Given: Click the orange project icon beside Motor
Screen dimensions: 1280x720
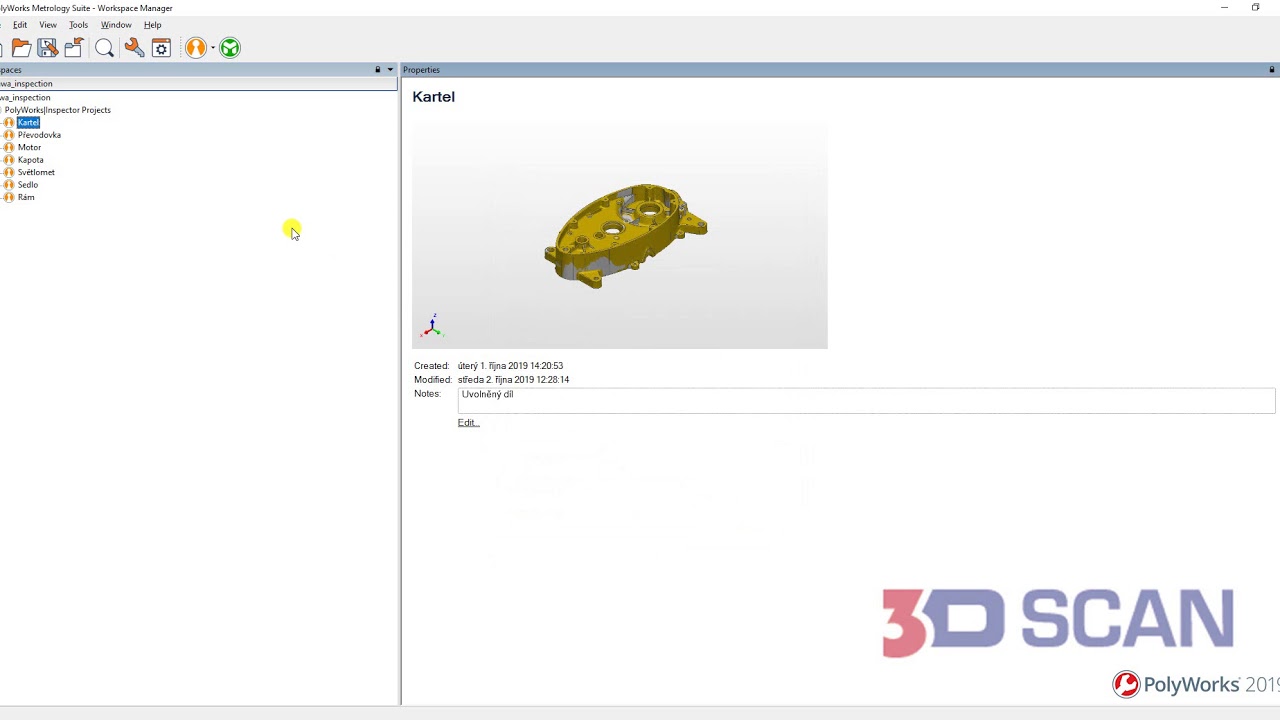Looking at the screenshot, I should tap(8, 147).
